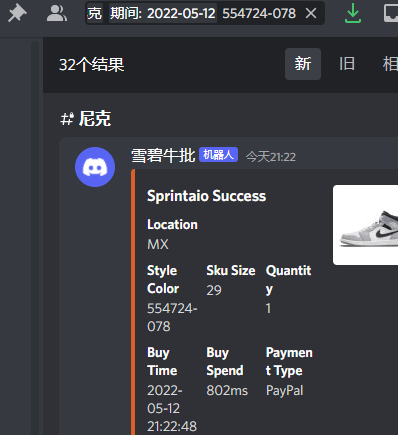Select the 32个结果 results count text

pyautogui.click(x=92, y=64)
